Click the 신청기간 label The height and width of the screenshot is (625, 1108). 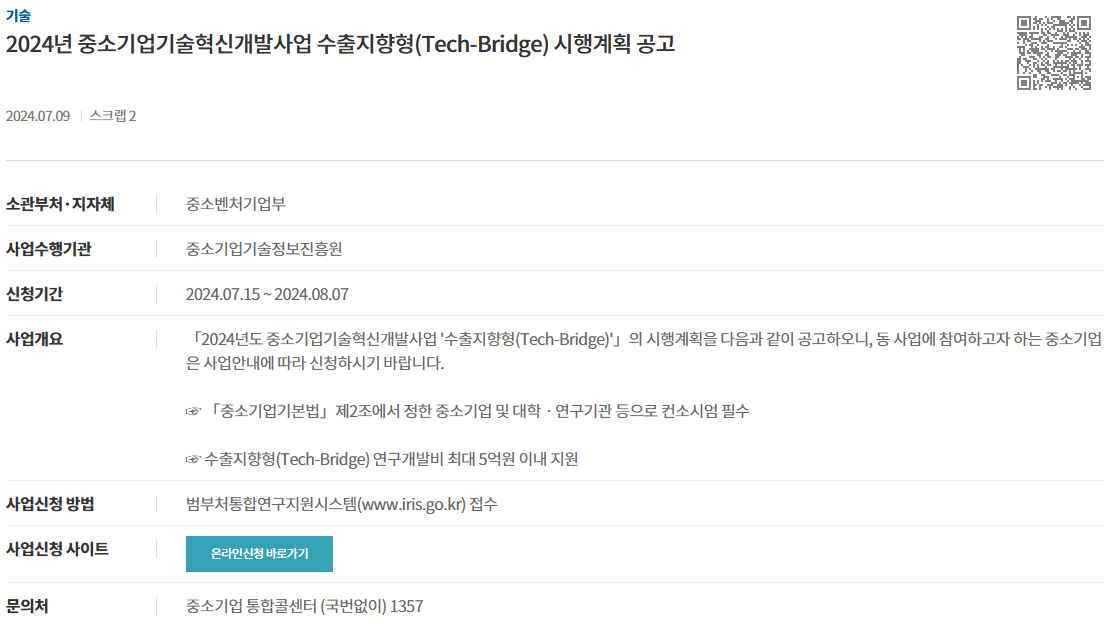(x=35, y=294)
